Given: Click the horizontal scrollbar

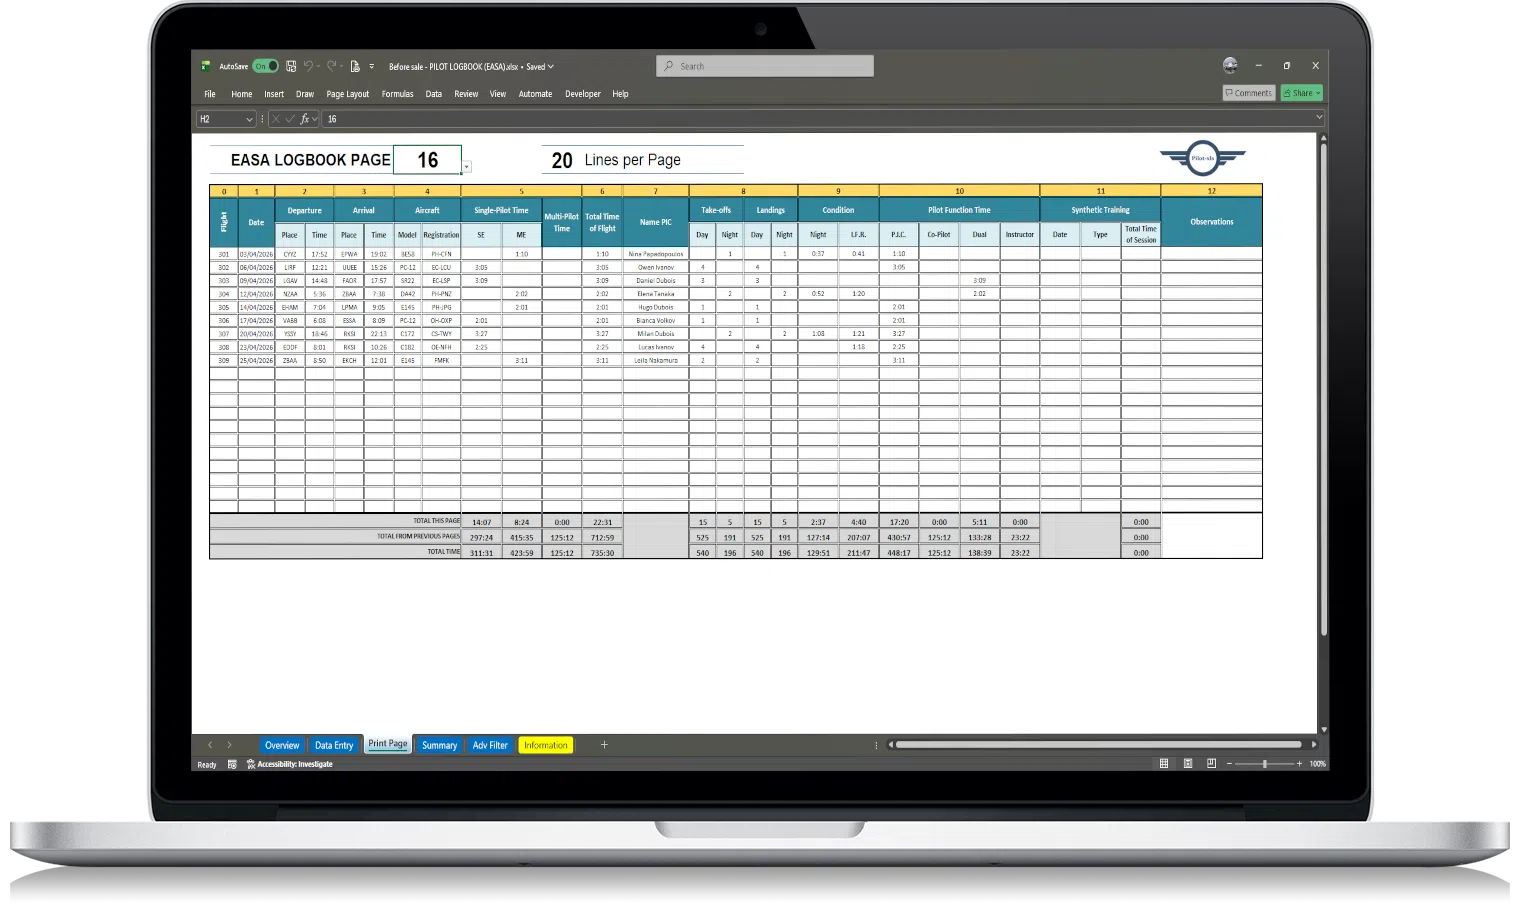Looking at the screenshot, I should coord(1099,745).
